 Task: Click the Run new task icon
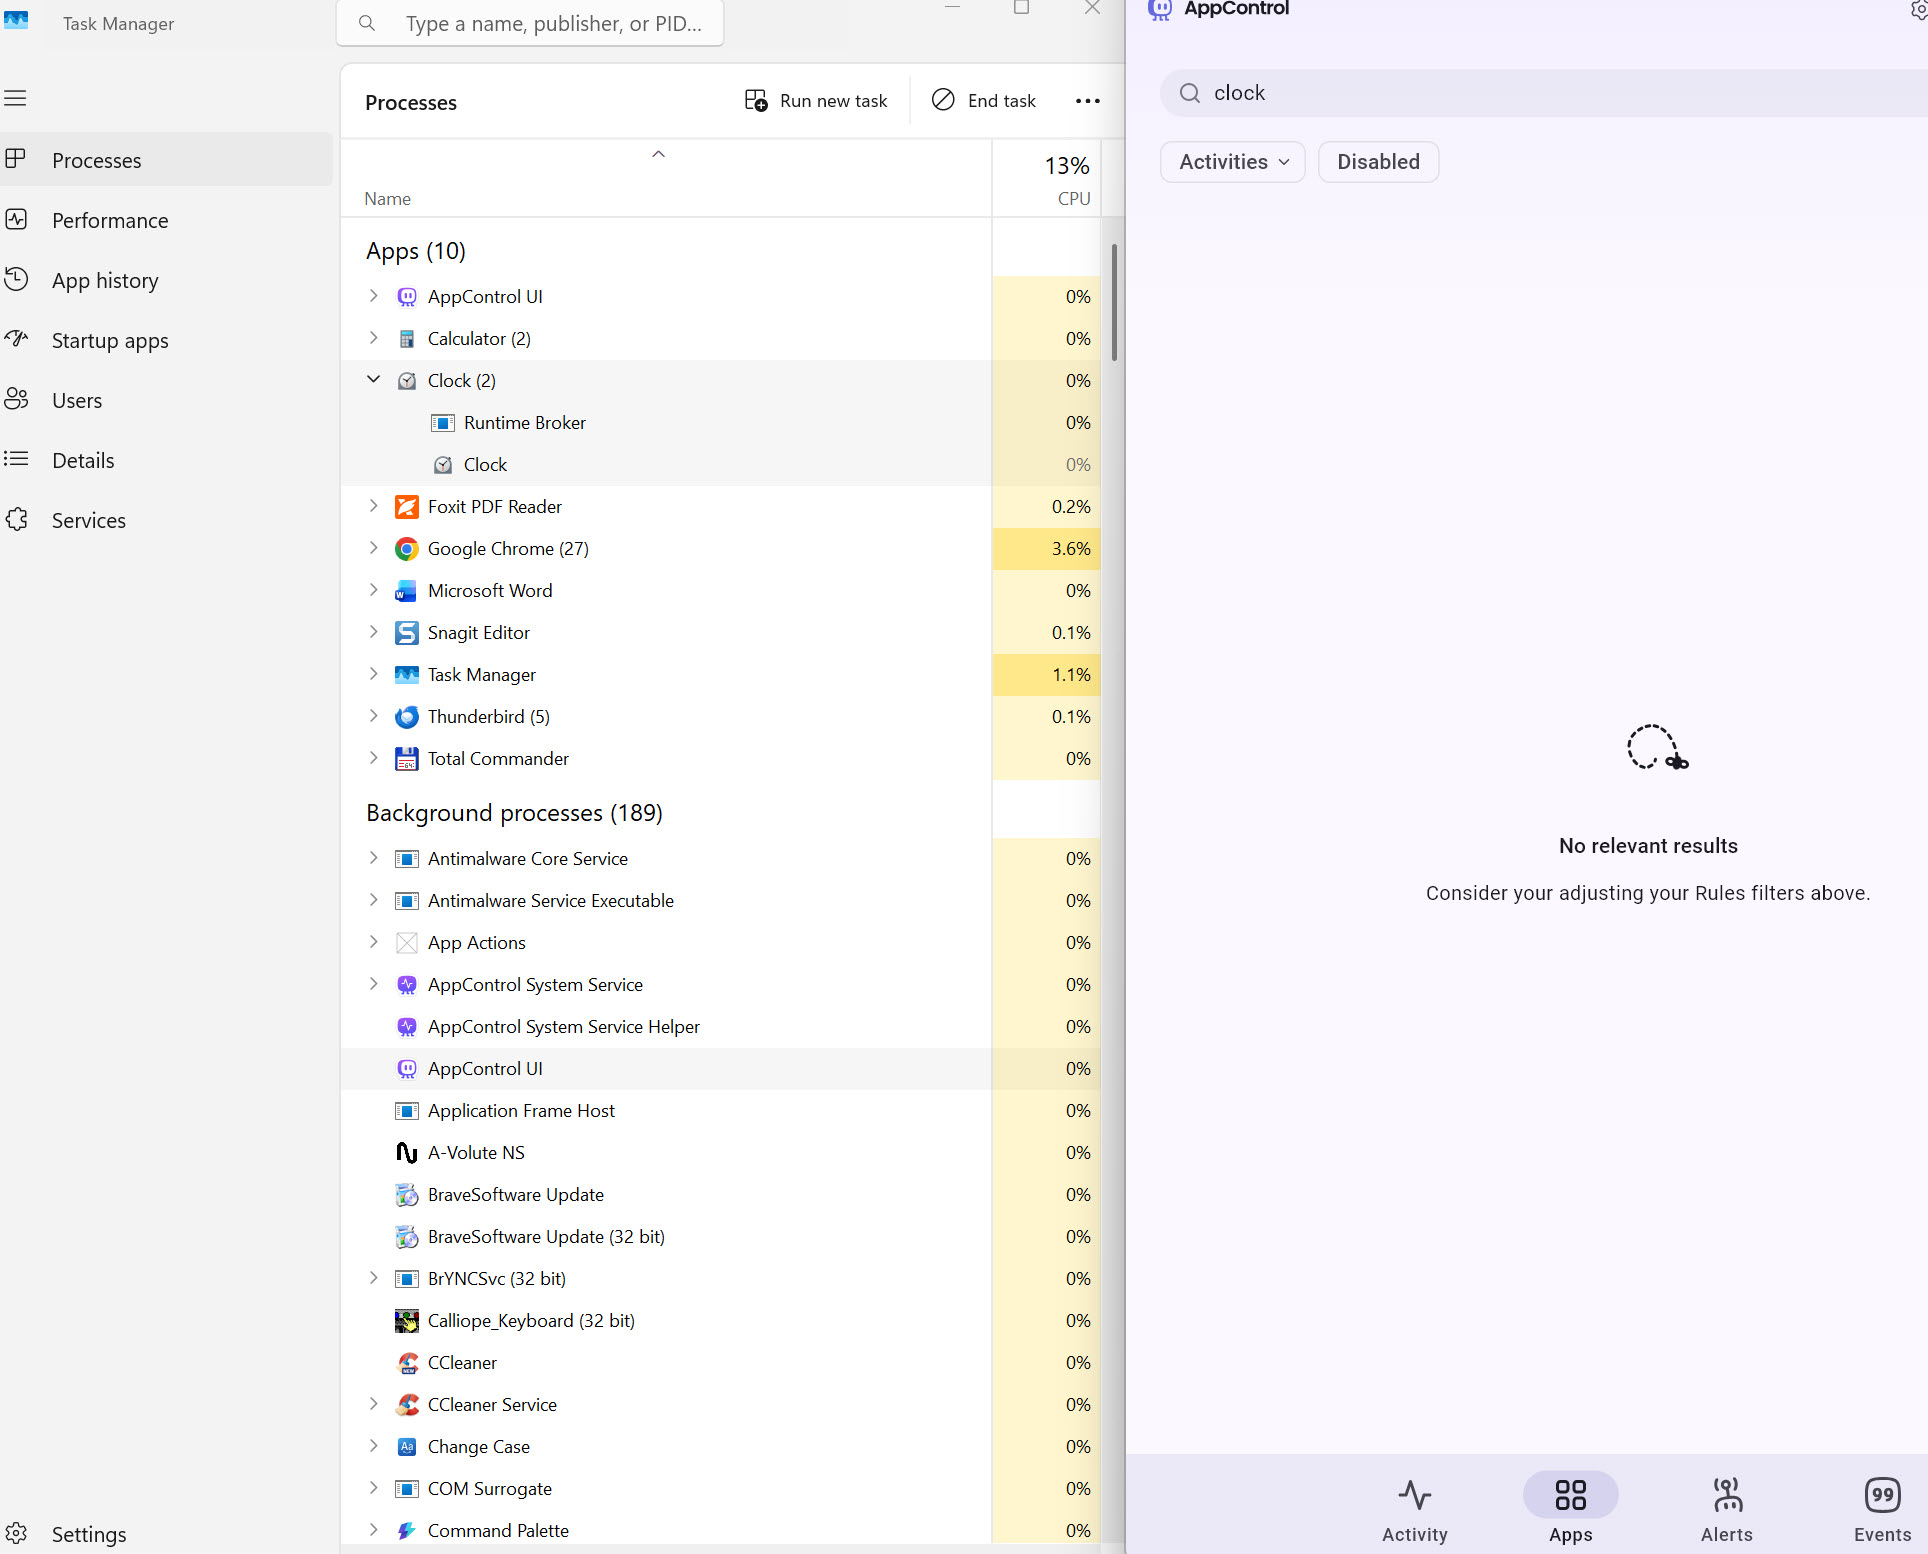(756, 101)
